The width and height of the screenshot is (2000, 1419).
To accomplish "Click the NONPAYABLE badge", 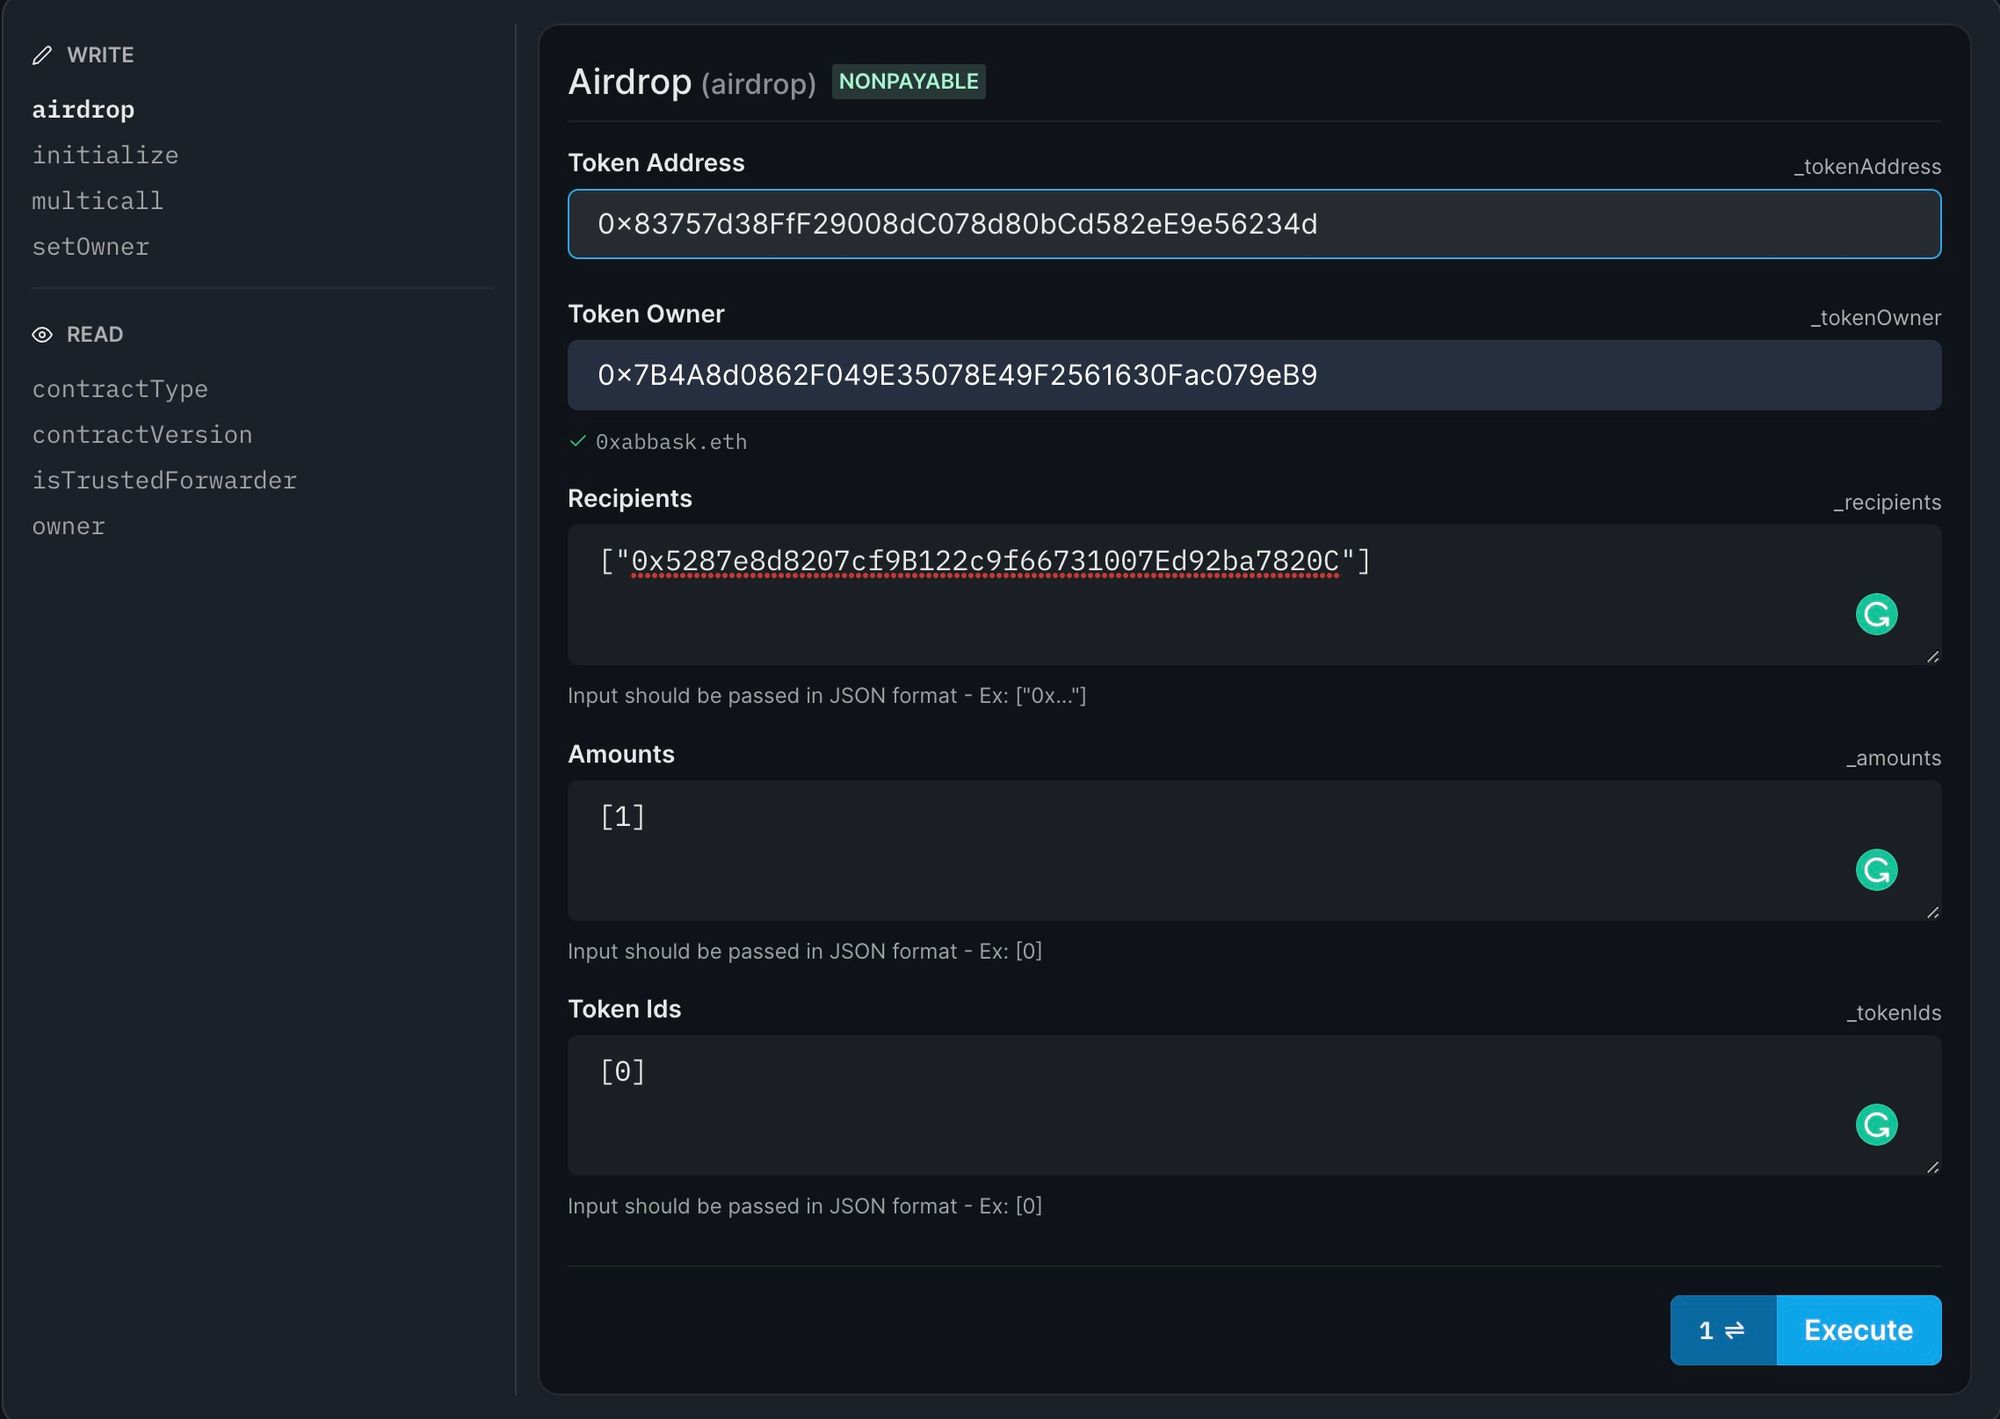I will click(x=908, y=82).
